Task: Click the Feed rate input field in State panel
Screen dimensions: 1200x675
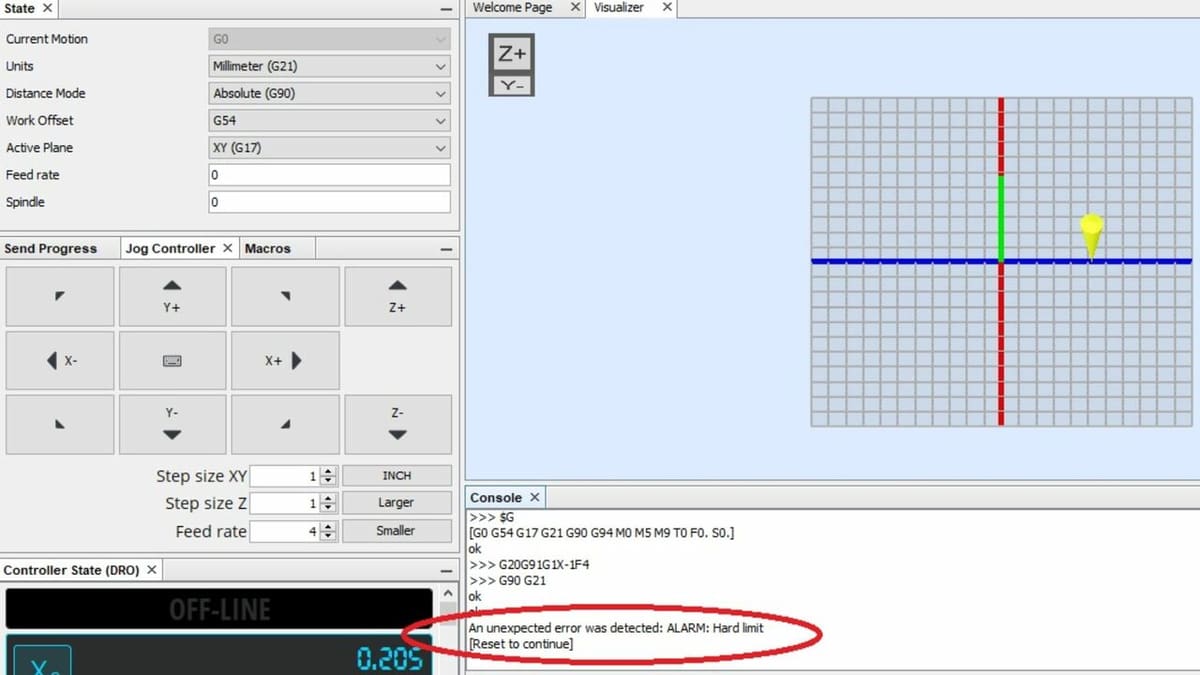Action: [328, 175]
